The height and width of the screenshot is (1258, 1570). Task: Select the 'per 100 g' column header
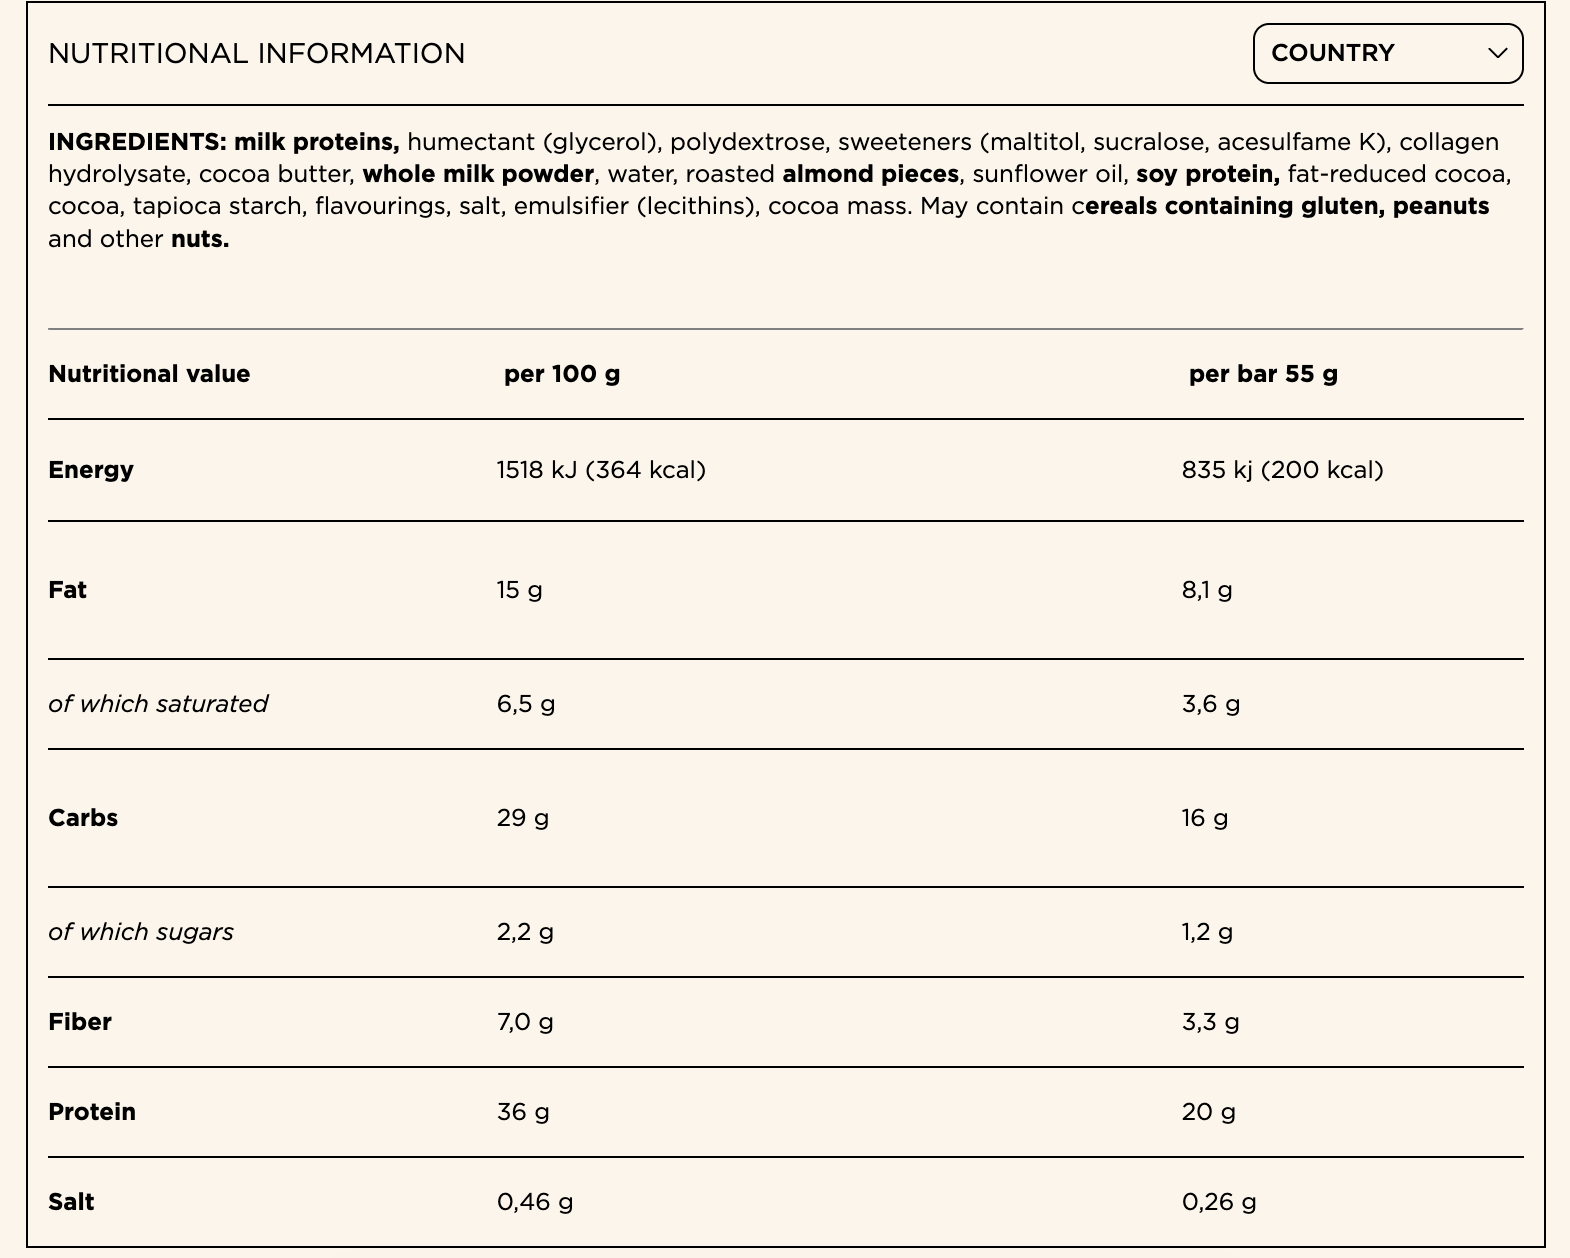562,374
